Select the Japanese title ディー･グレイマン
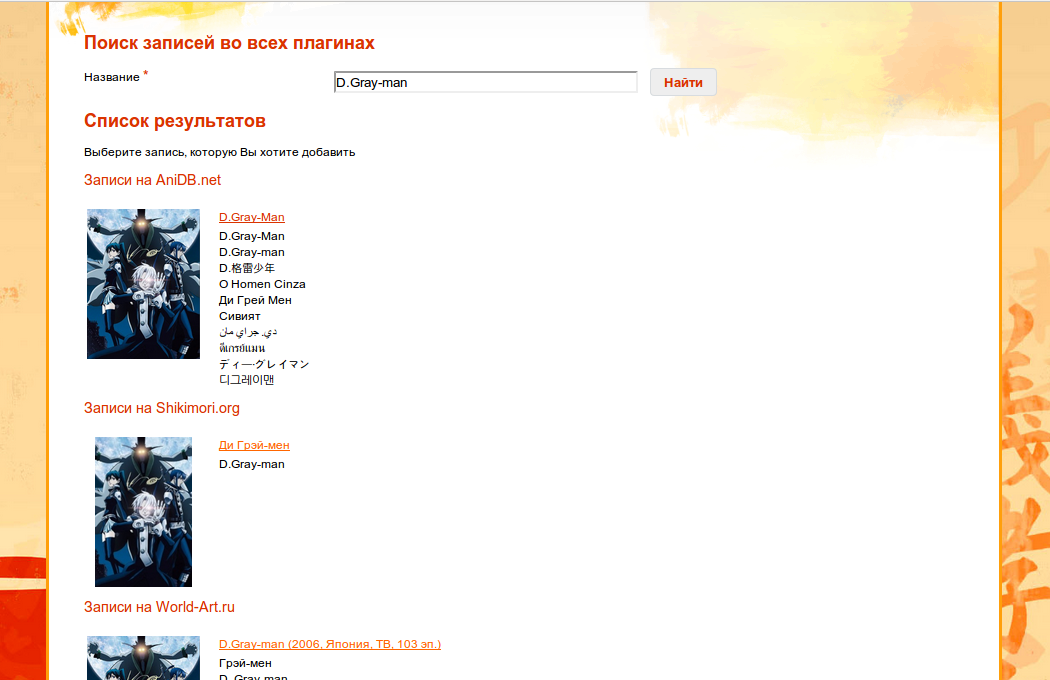The image size is (1050, 680). click(263, 364)
